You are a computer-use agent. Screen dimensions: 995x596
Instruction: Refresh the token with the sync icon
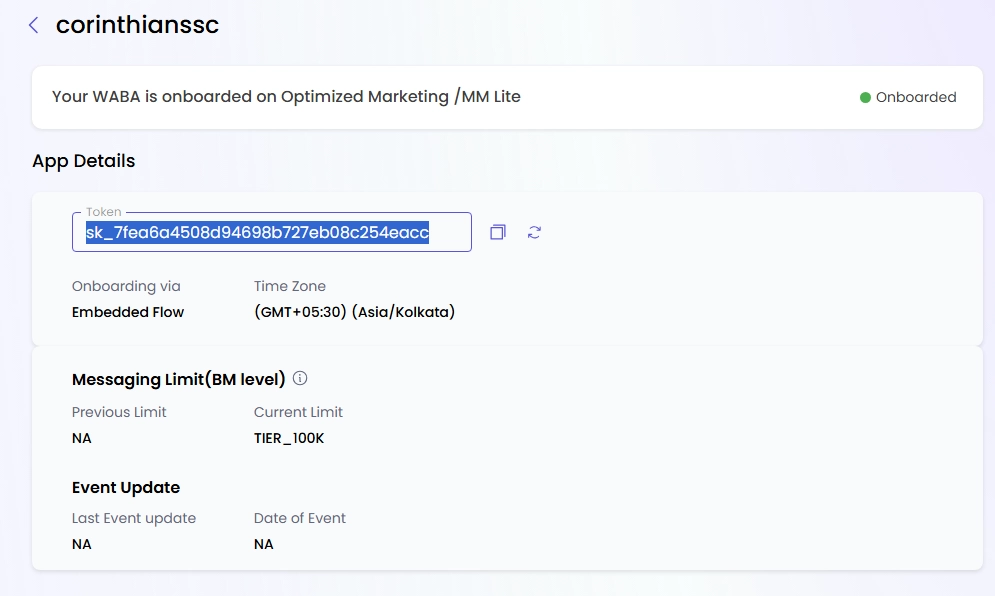click(534, 231)
